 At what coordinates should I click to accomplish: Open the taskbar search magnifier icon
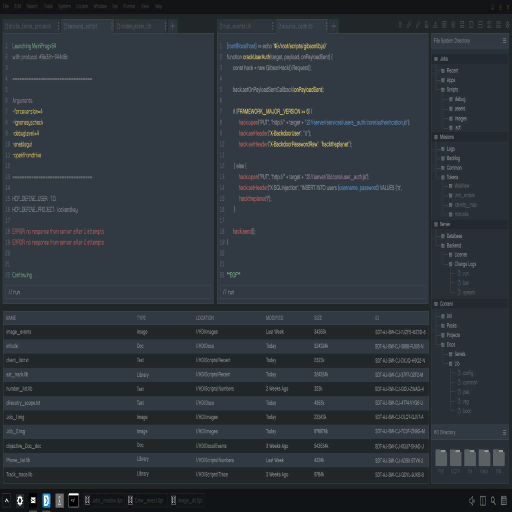pos(493,500)
